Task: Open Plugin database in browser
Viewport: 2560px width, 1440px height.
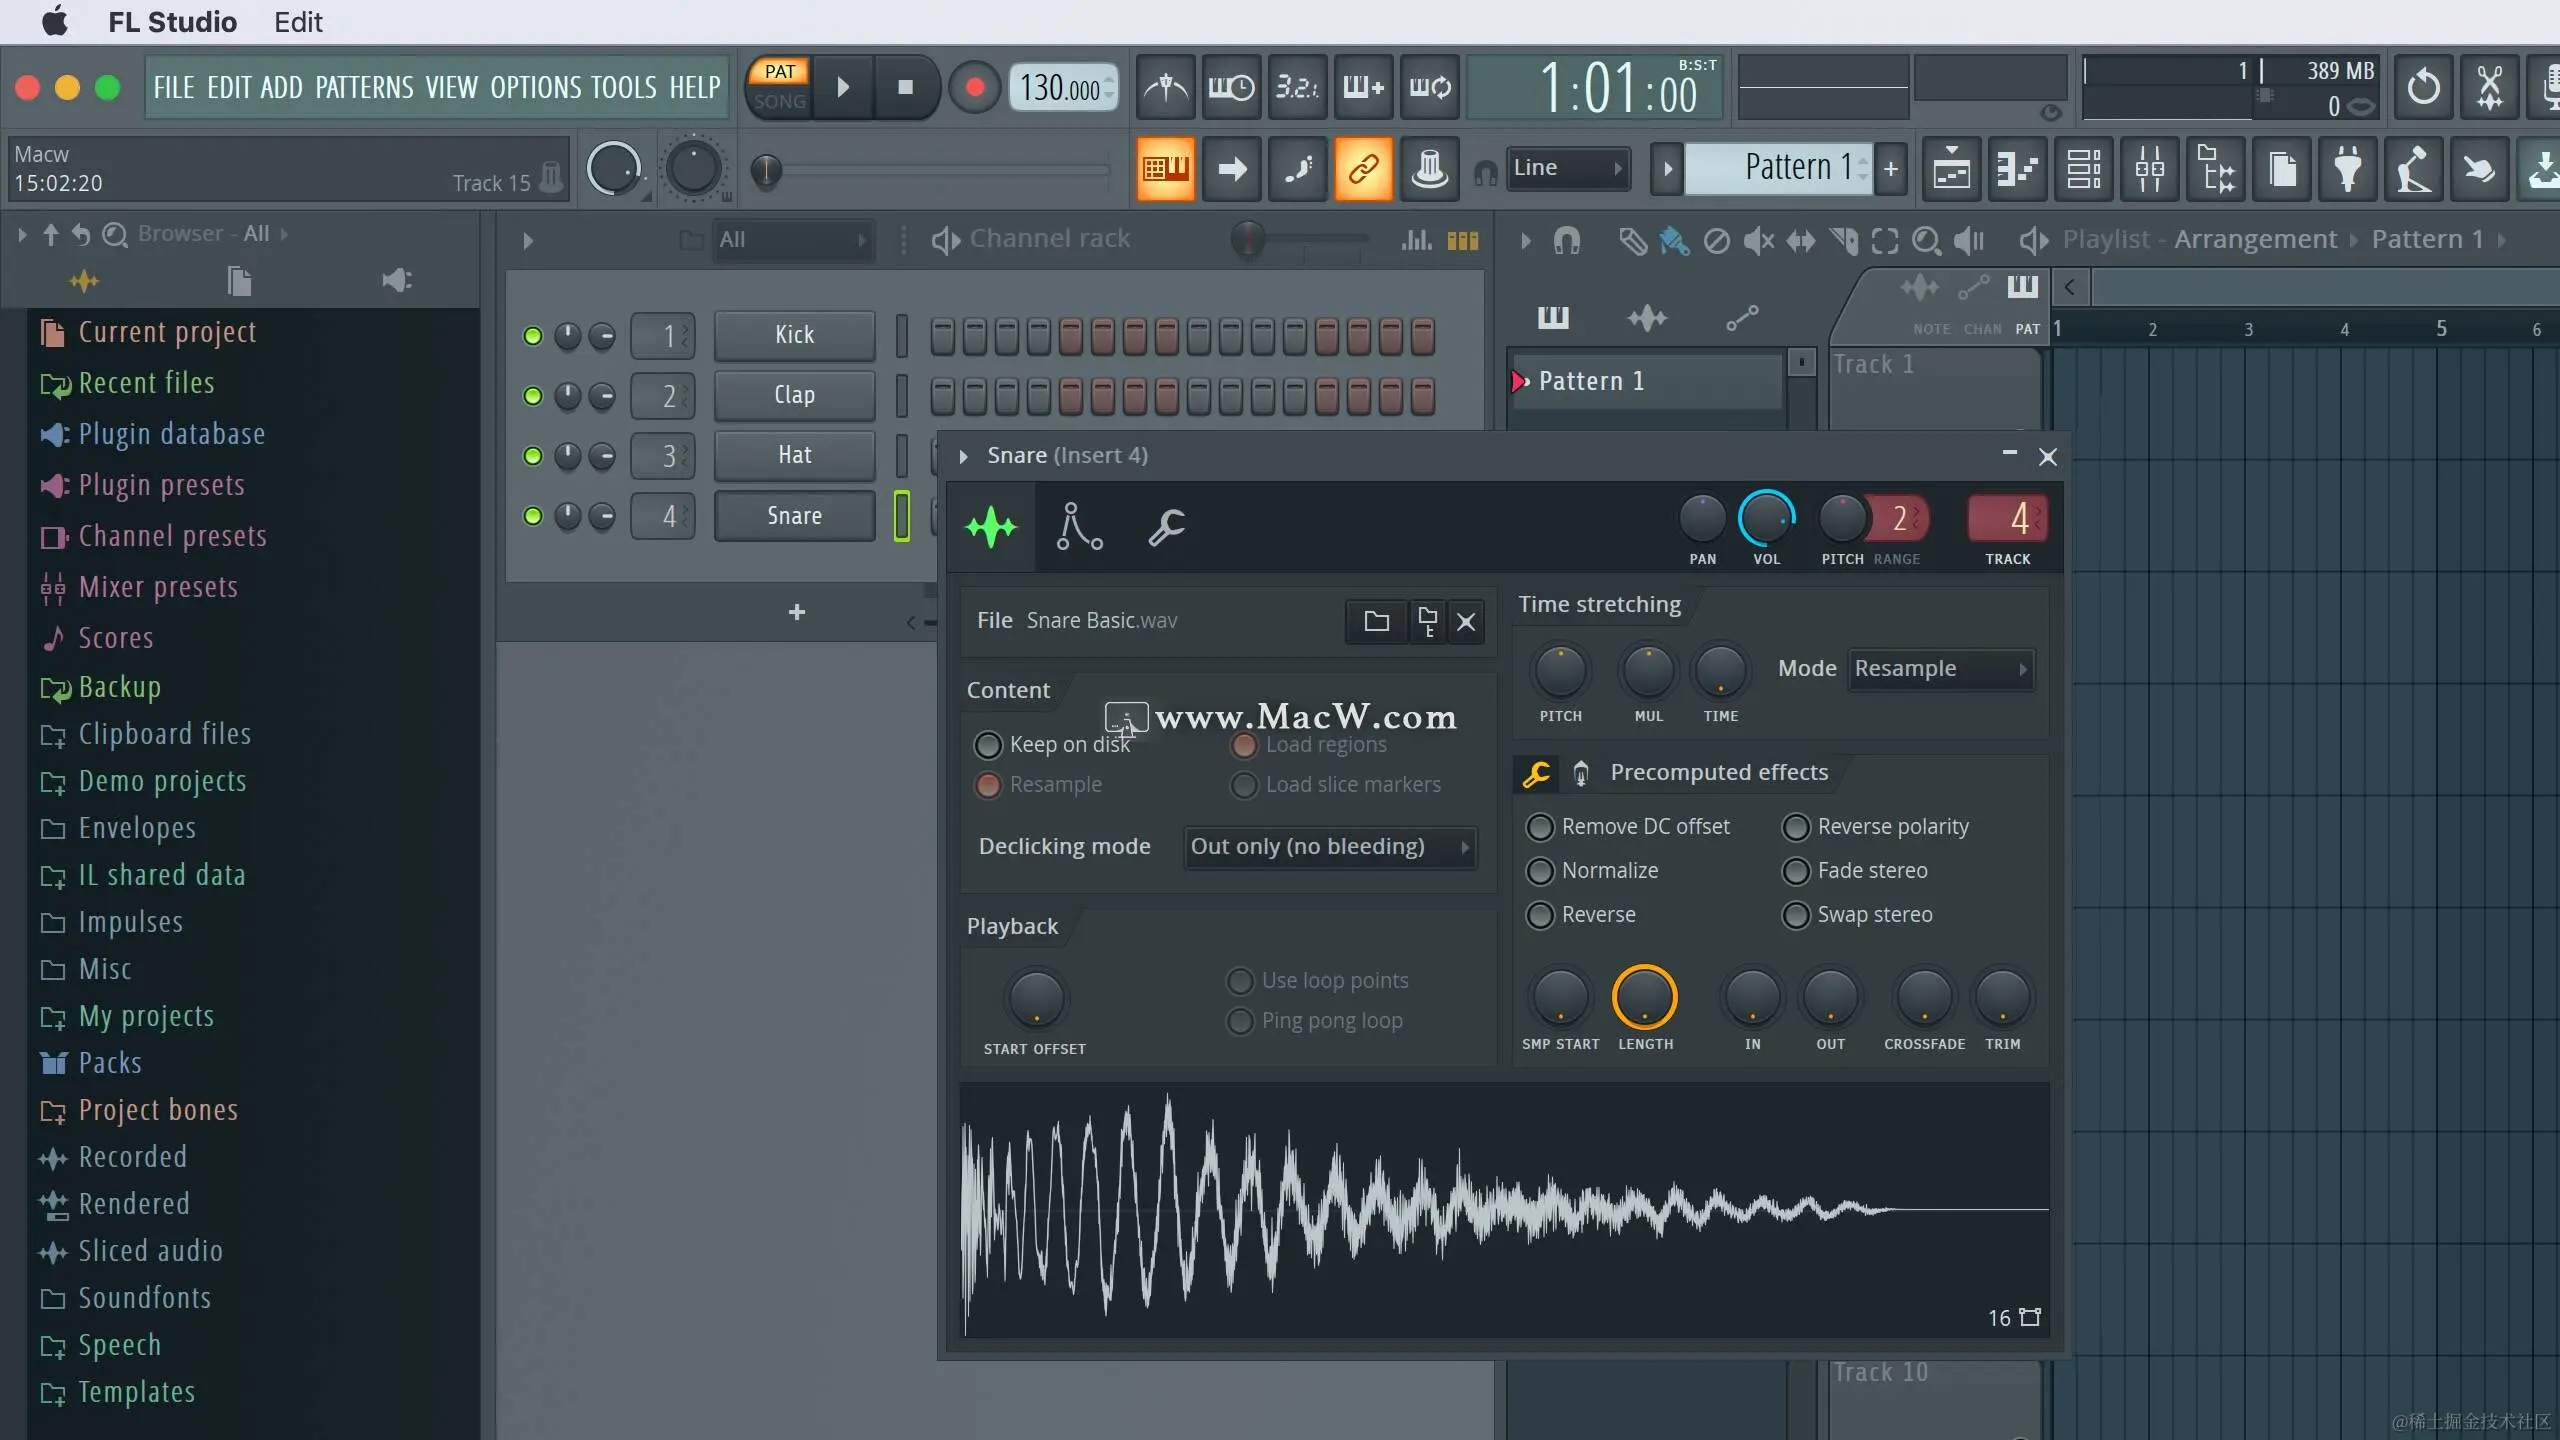Action: [x=152, y=435]
